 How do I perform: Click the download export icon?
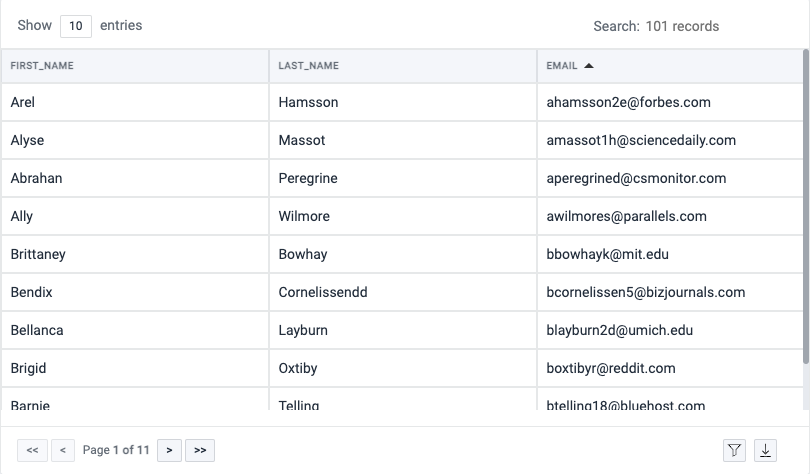pos(766,450)
